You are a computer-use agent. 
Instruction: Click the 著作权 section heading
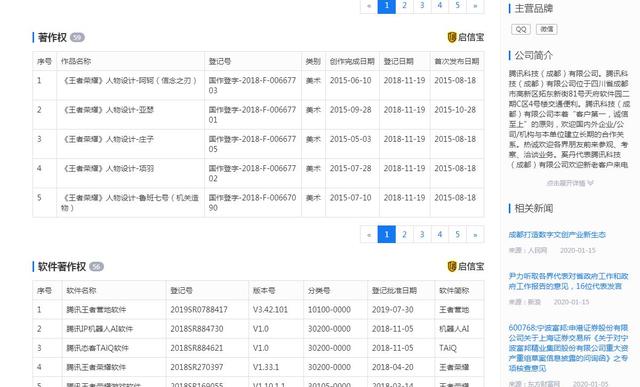click(52, 38)
